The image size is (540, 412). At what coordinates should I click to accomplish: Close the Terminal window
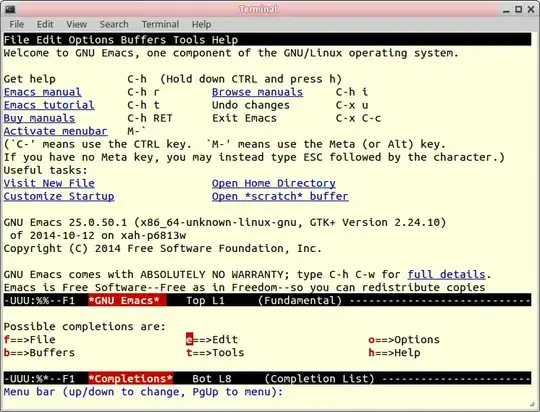point(531,10)
